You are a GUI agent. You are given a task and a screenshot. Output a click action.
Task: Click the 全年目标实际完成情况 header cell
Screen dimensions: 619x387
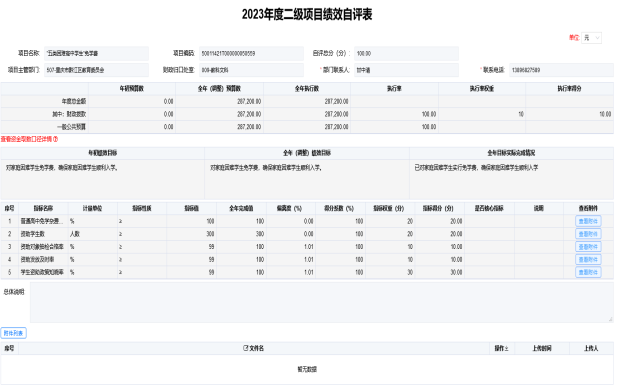[x=512, y=153]
